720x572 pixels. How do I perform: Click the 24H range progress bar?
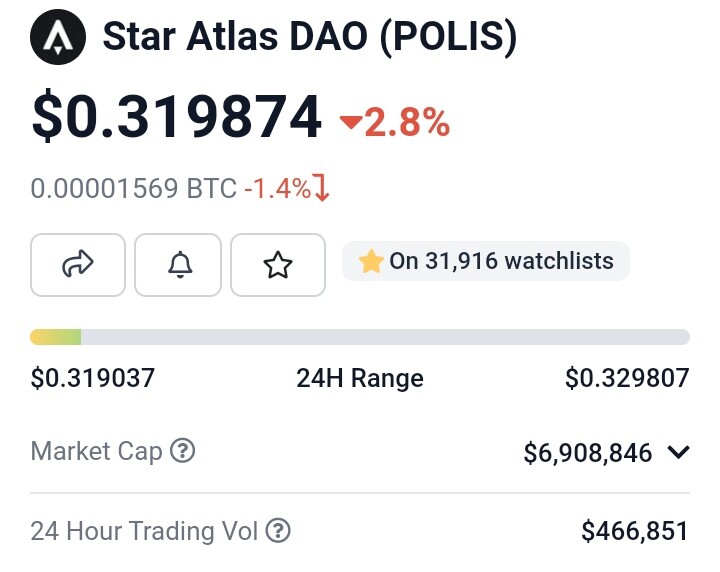pyautogui.click(x=360, y=336)
